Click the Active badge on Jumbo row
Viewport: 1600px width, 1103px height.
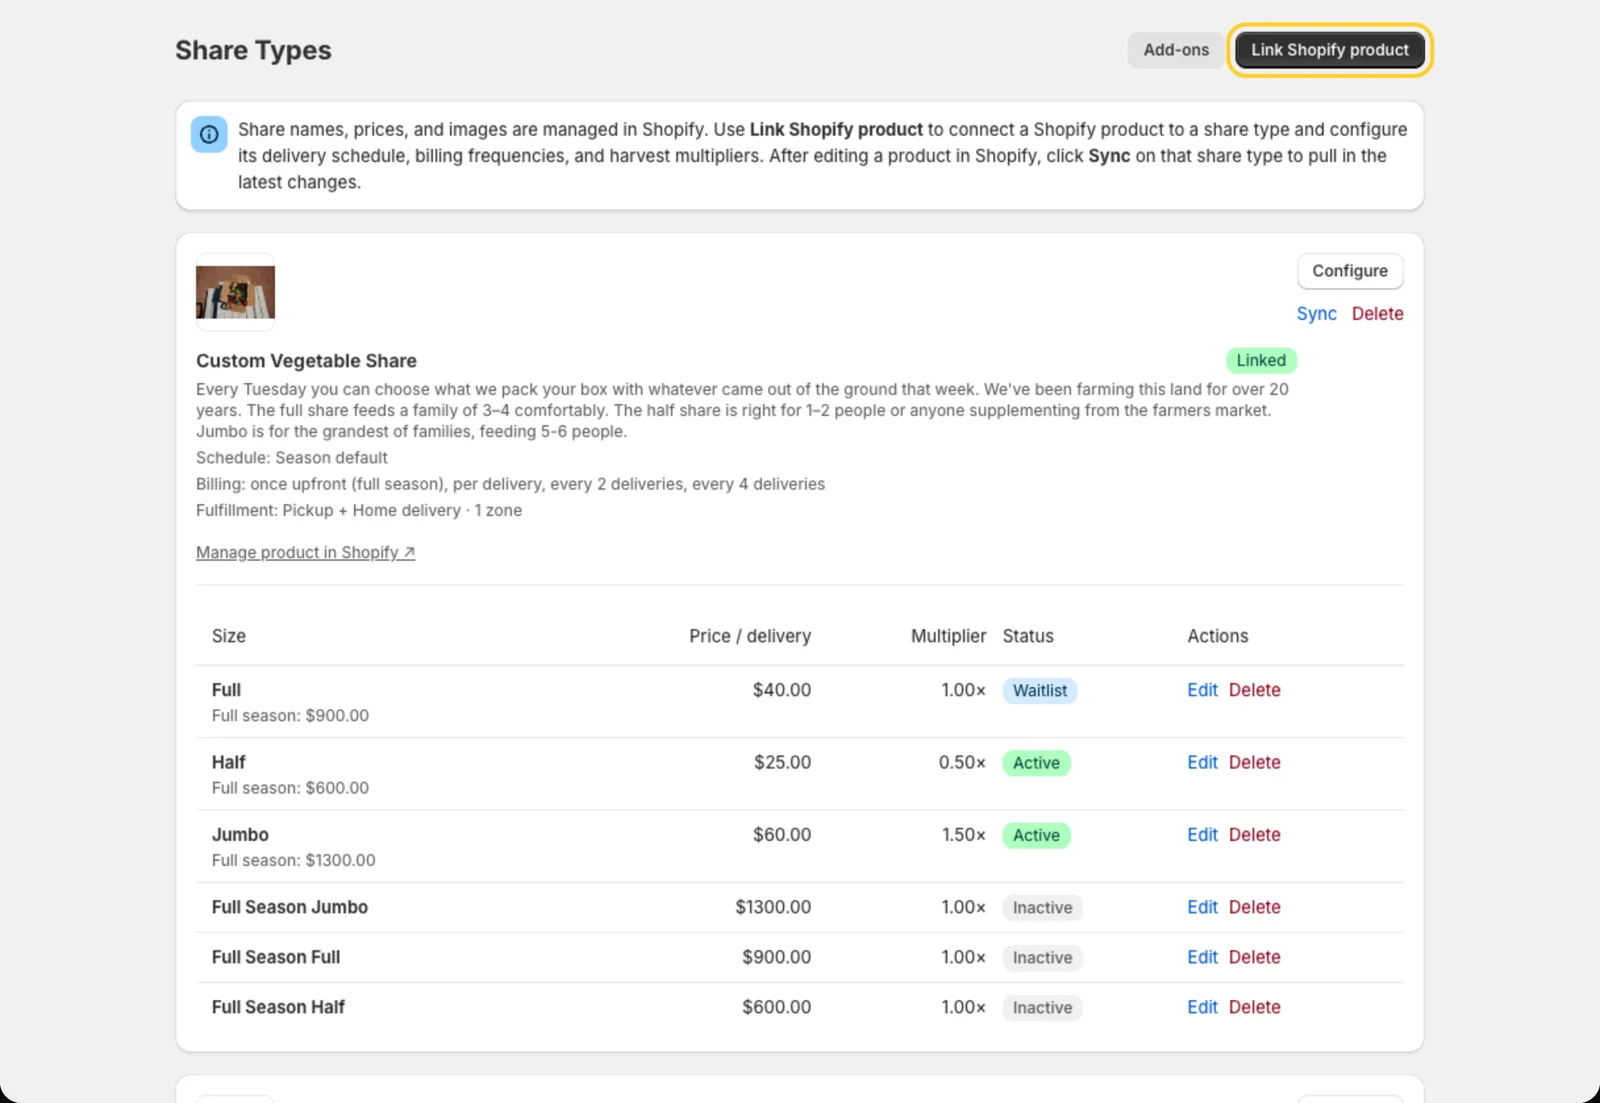[1036, 835]
